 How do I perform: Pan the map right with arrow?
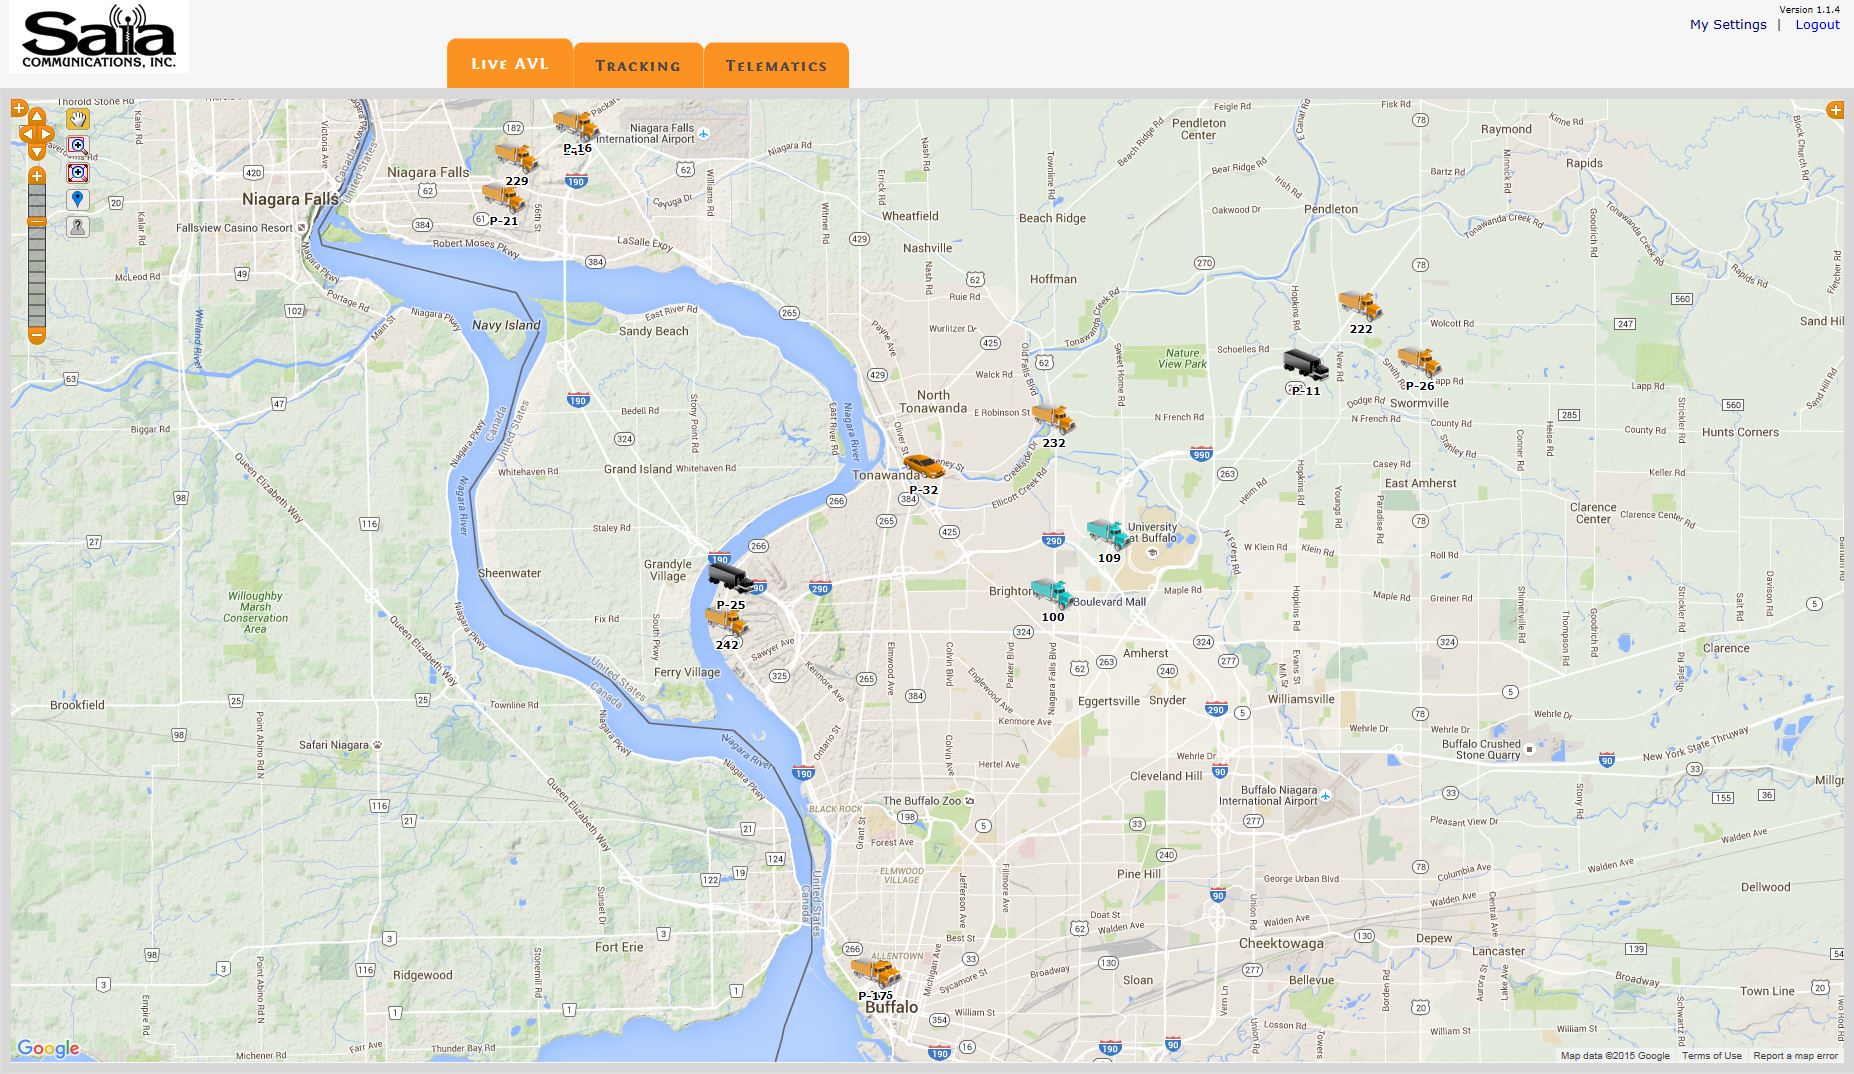click(46, 134)
